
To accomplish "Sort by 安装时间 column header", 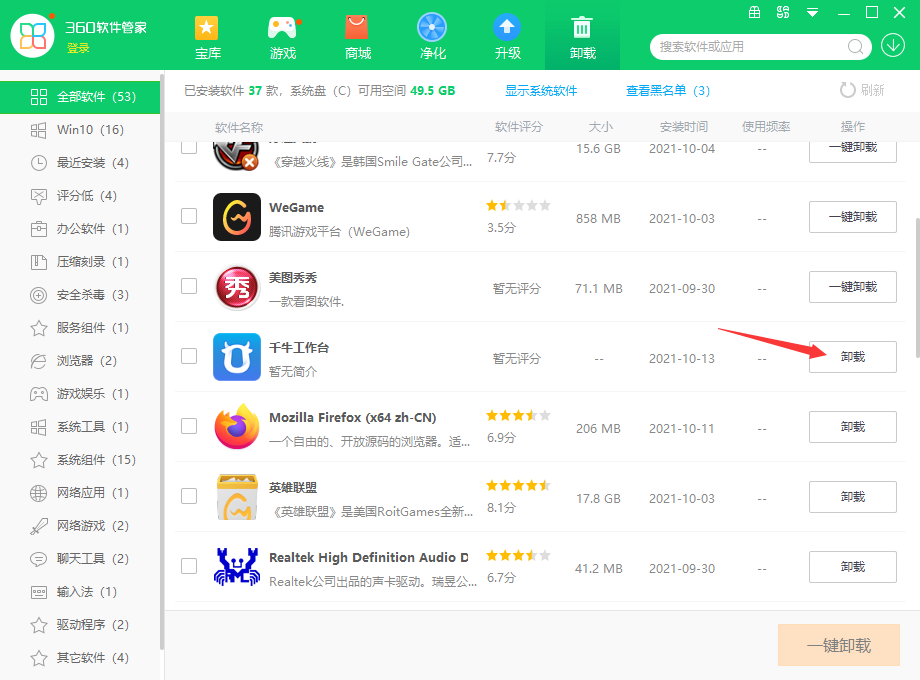I will (684, 127).
